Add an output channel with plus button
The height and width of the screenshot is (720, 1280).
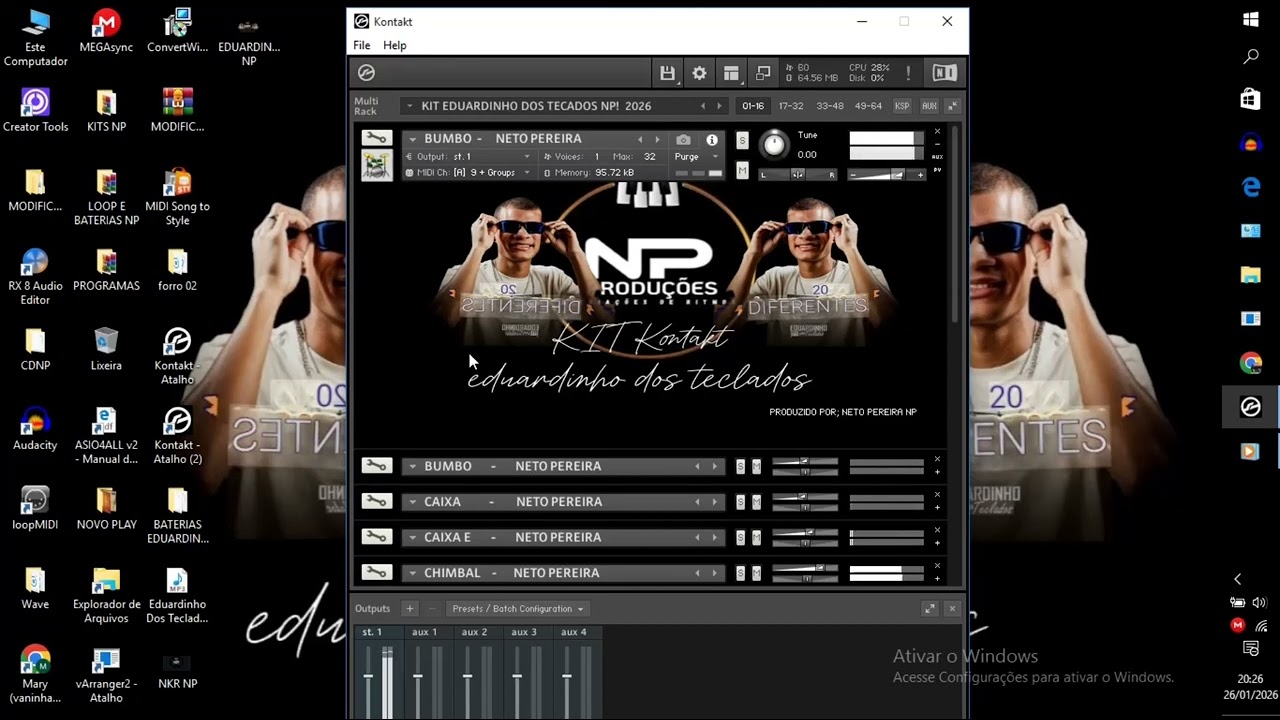click(x=409, y=608)
